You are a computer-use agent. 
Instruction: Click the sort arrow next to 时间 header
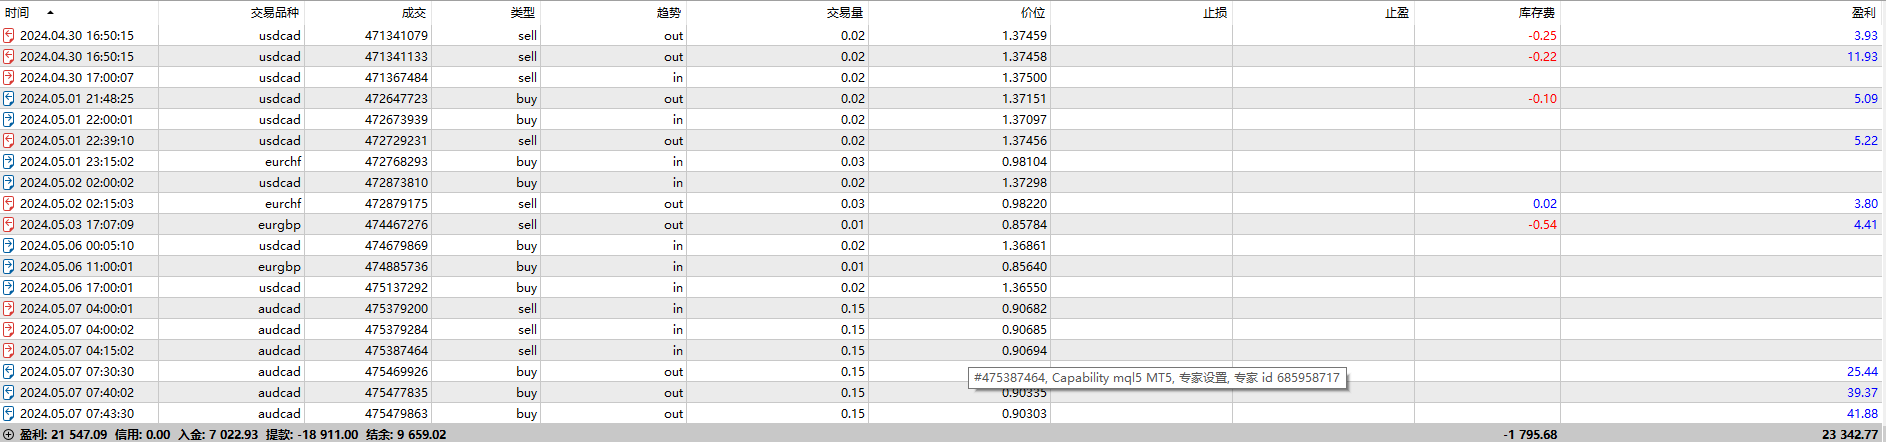point(50,13)
